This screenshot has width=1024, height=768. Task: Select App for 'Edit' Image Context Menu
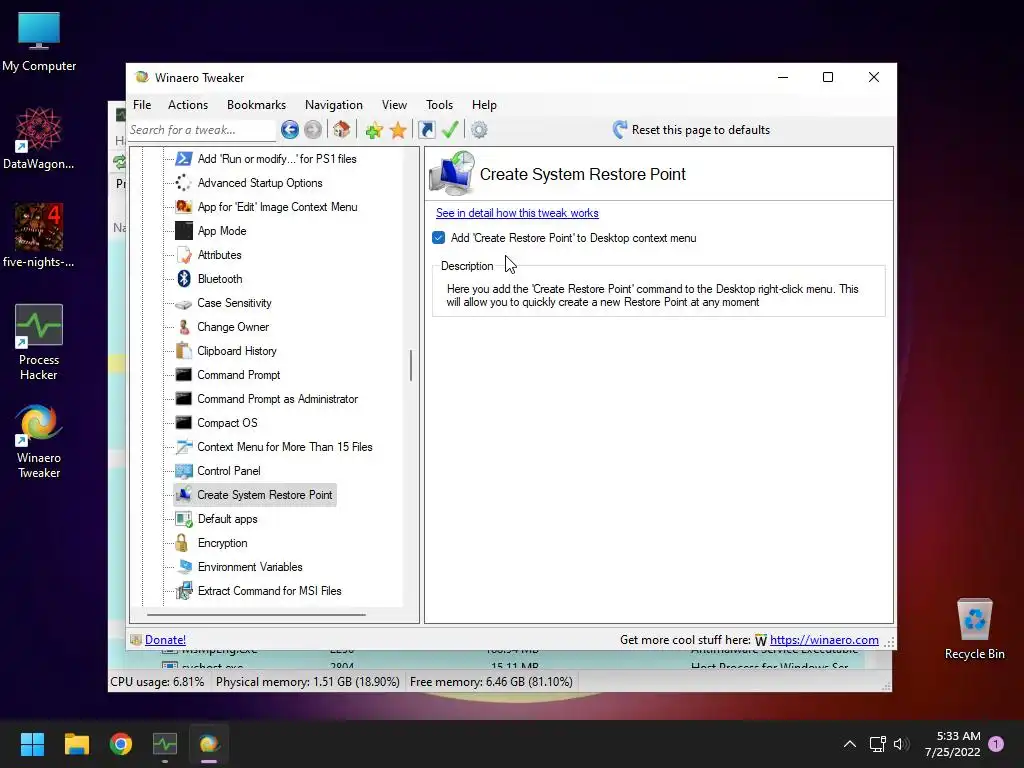click(x=278, y=207)
